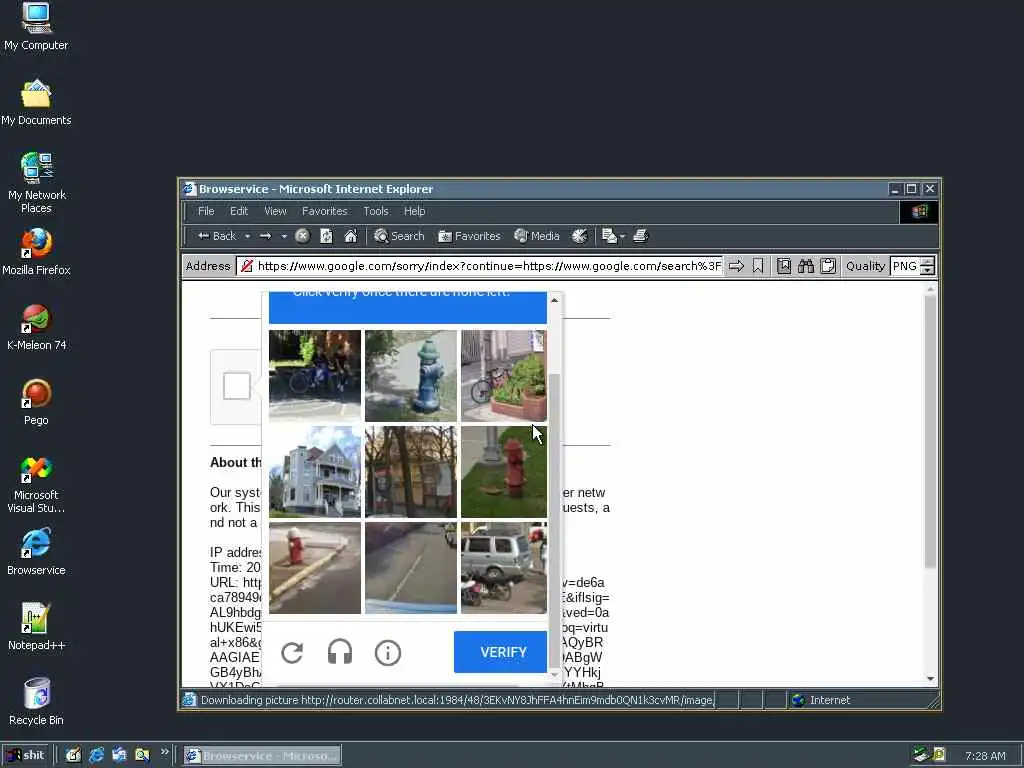Refresh the page with the Refresh icon

327,236
